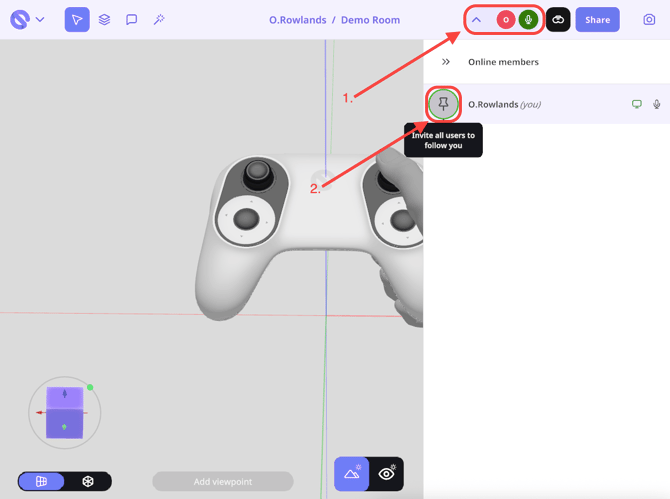
Task: Click the pin icon to invite followers
Action: click(x=444, y=104)
